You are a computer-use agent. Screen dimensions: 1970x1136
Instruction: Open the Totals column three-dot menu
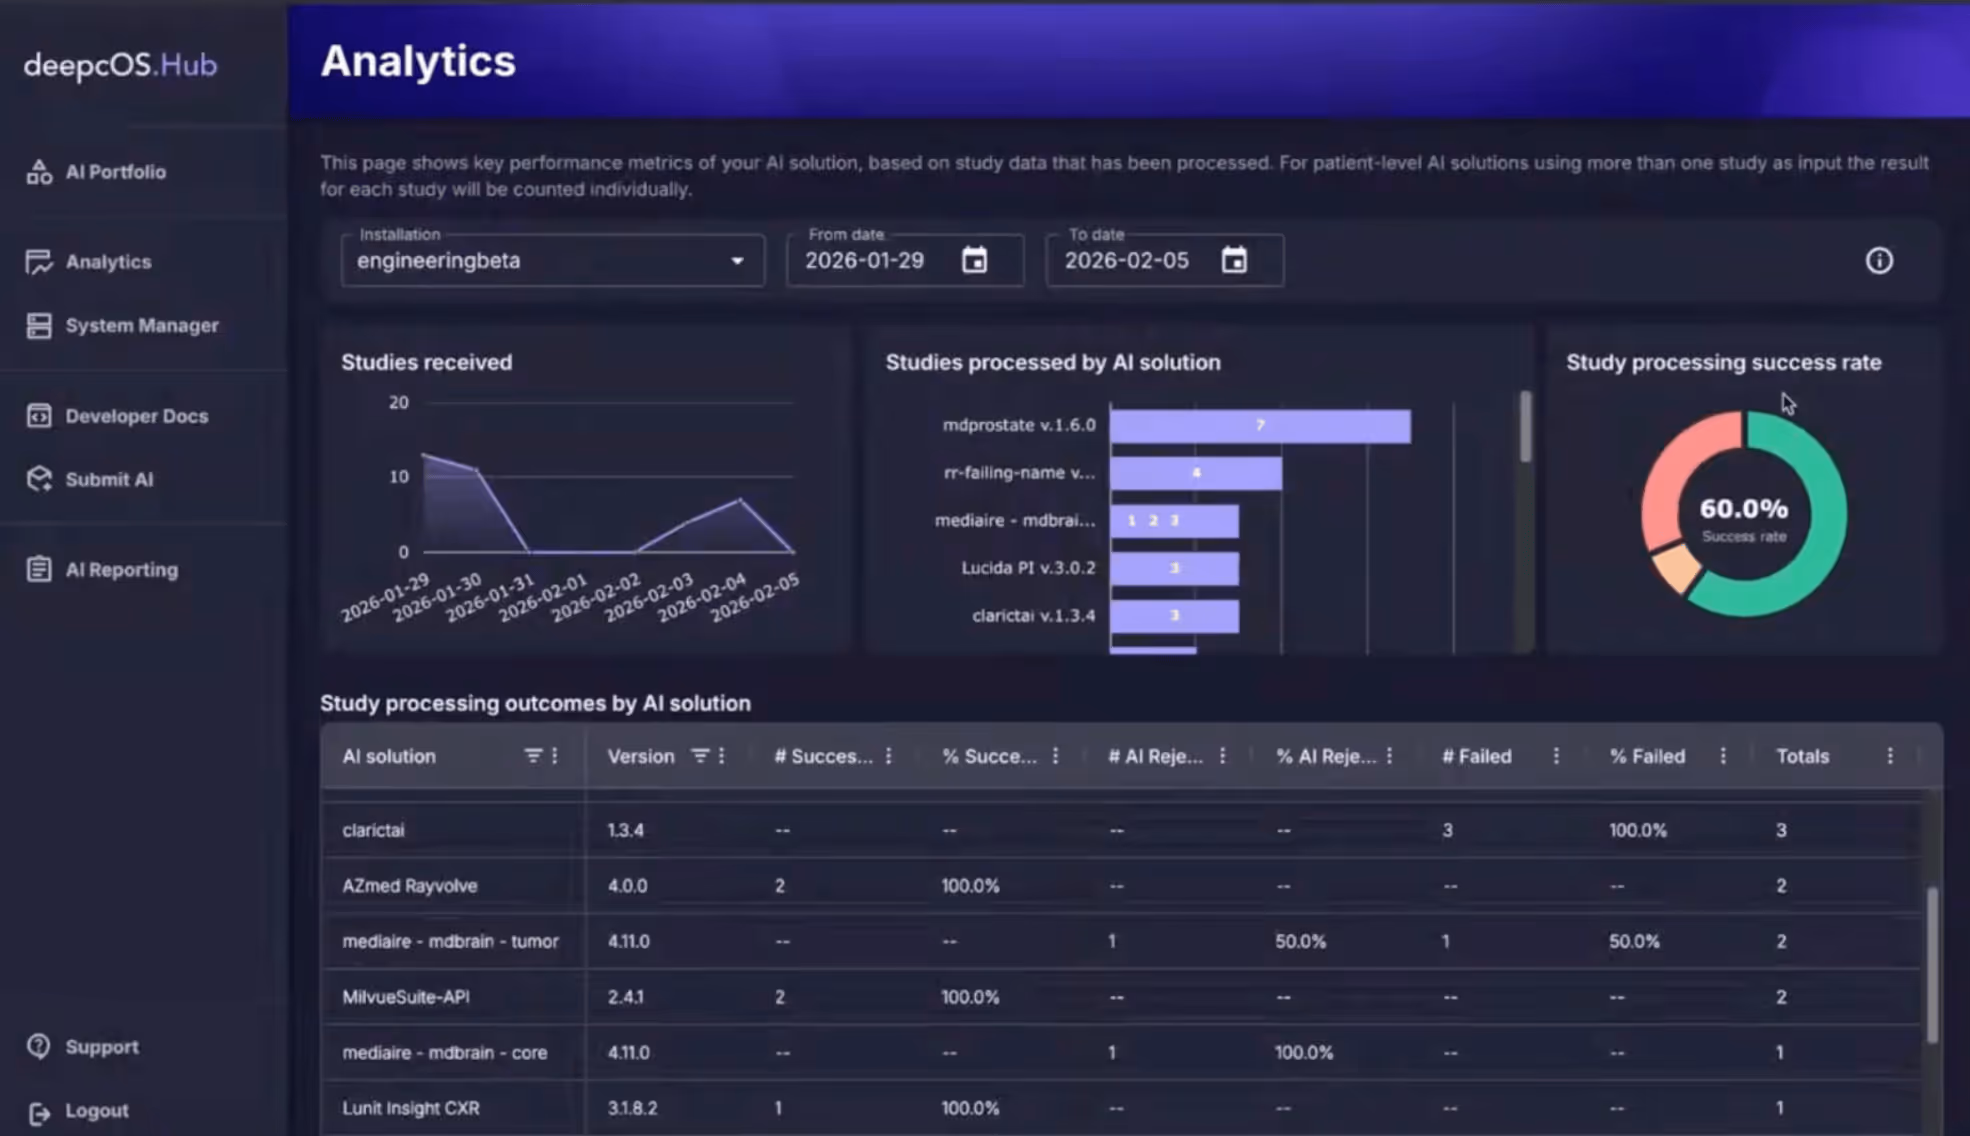(x=1889, y=756)
